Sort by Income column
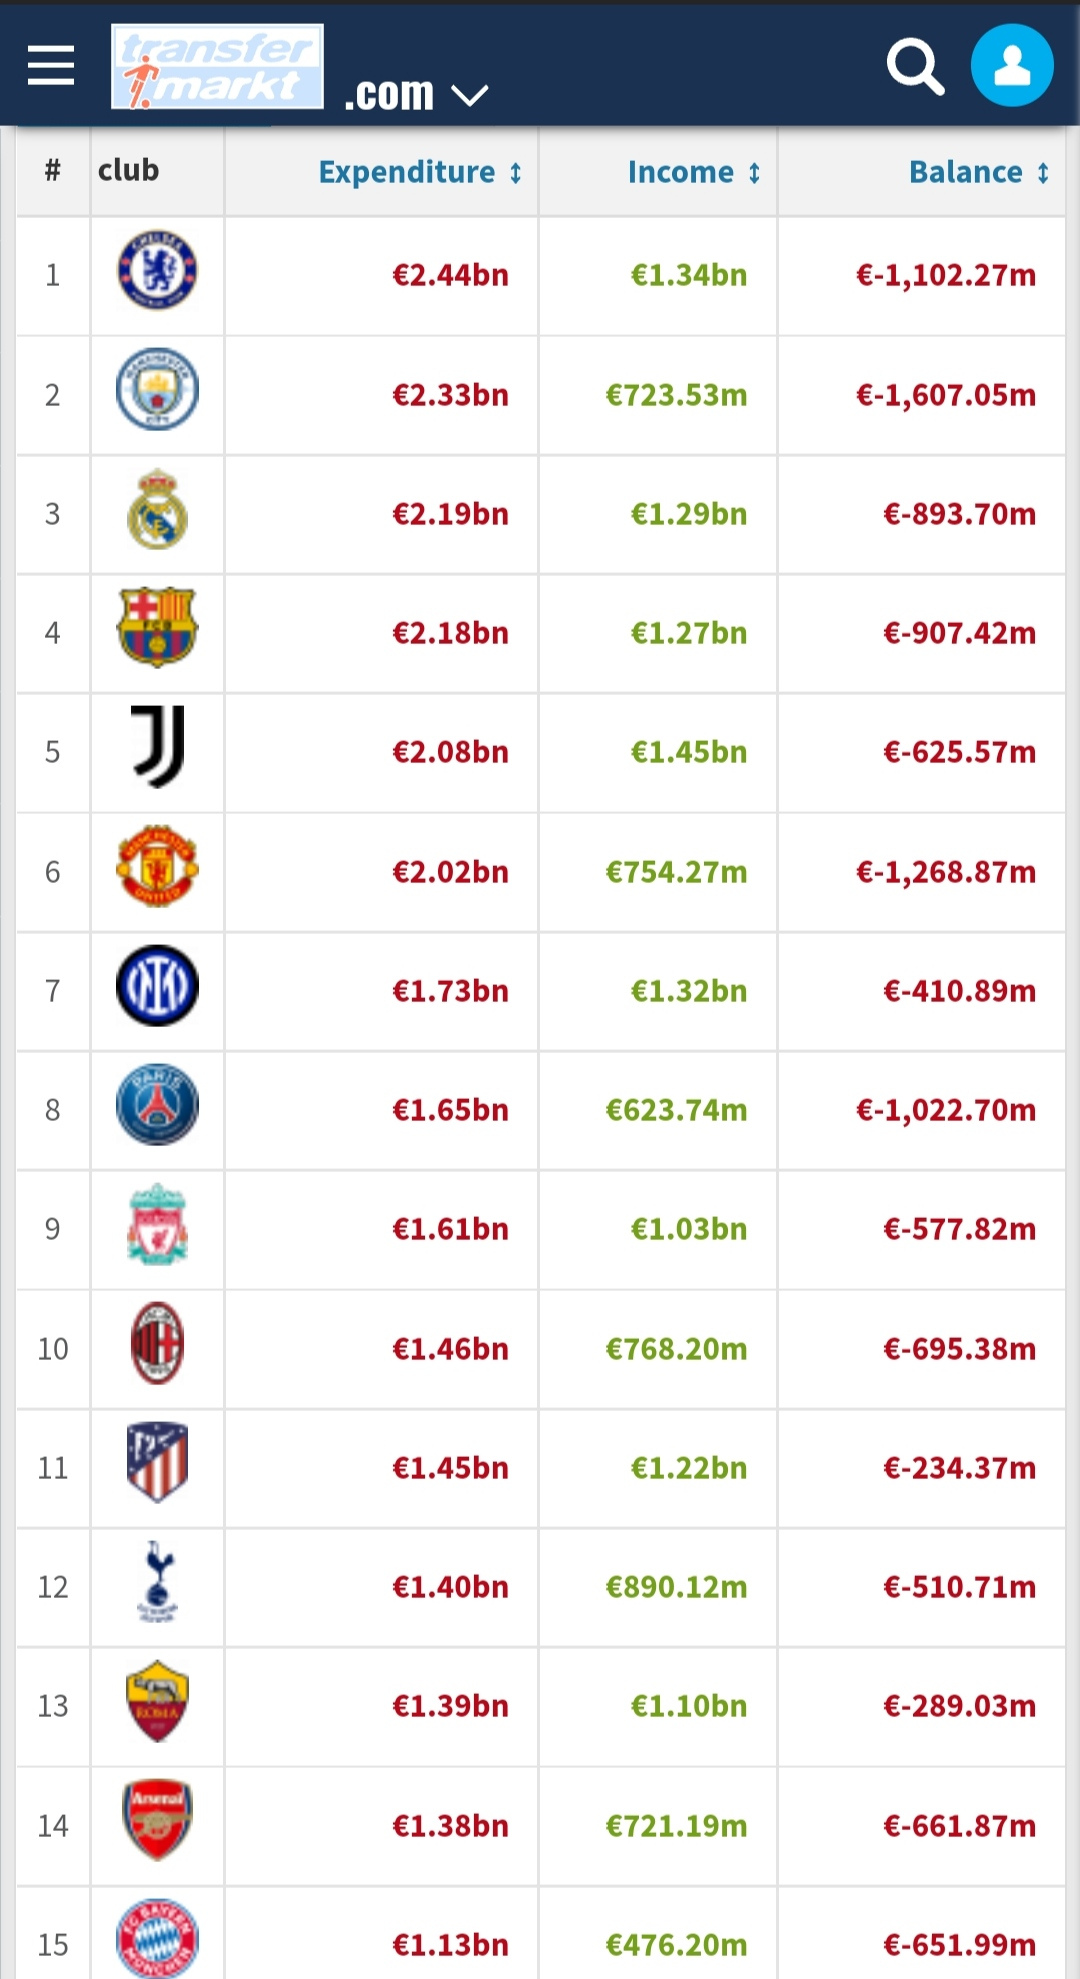This screenshot has height=1979, width=1080. pyautogui.click(x=694, y=172)
